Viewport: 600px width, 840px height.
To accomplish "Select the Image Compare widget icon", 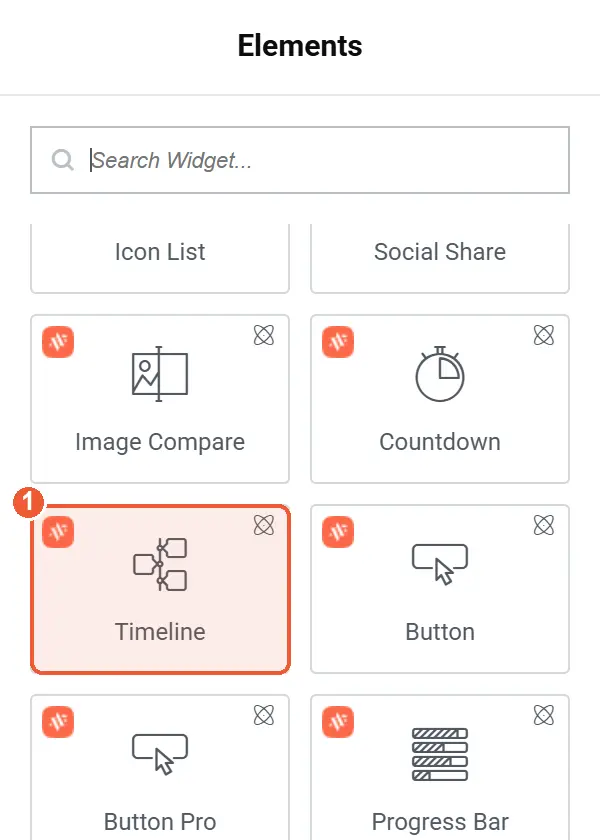I will point(160,374).
